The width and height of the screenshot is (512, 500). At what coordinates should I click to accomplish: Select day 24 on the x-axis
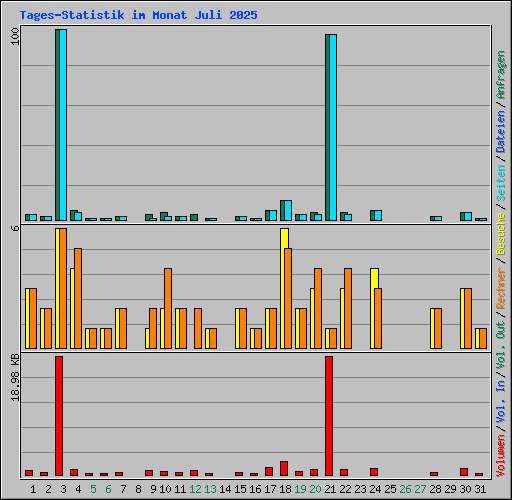[x=375, y=489]
